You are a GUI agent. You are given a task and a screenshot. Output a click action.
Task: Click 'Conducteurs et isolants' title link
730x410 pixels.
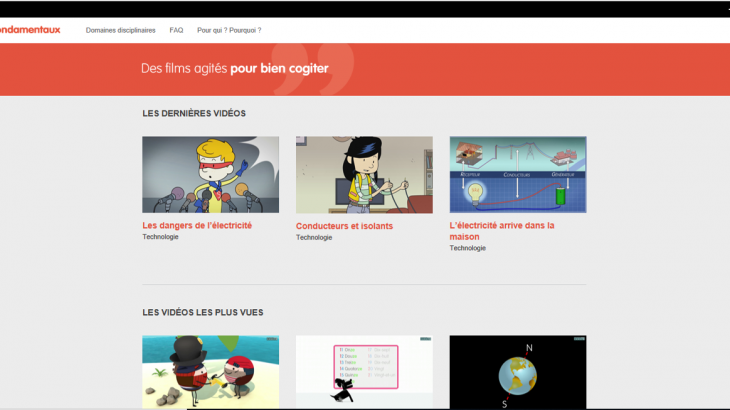pos(344,226)
